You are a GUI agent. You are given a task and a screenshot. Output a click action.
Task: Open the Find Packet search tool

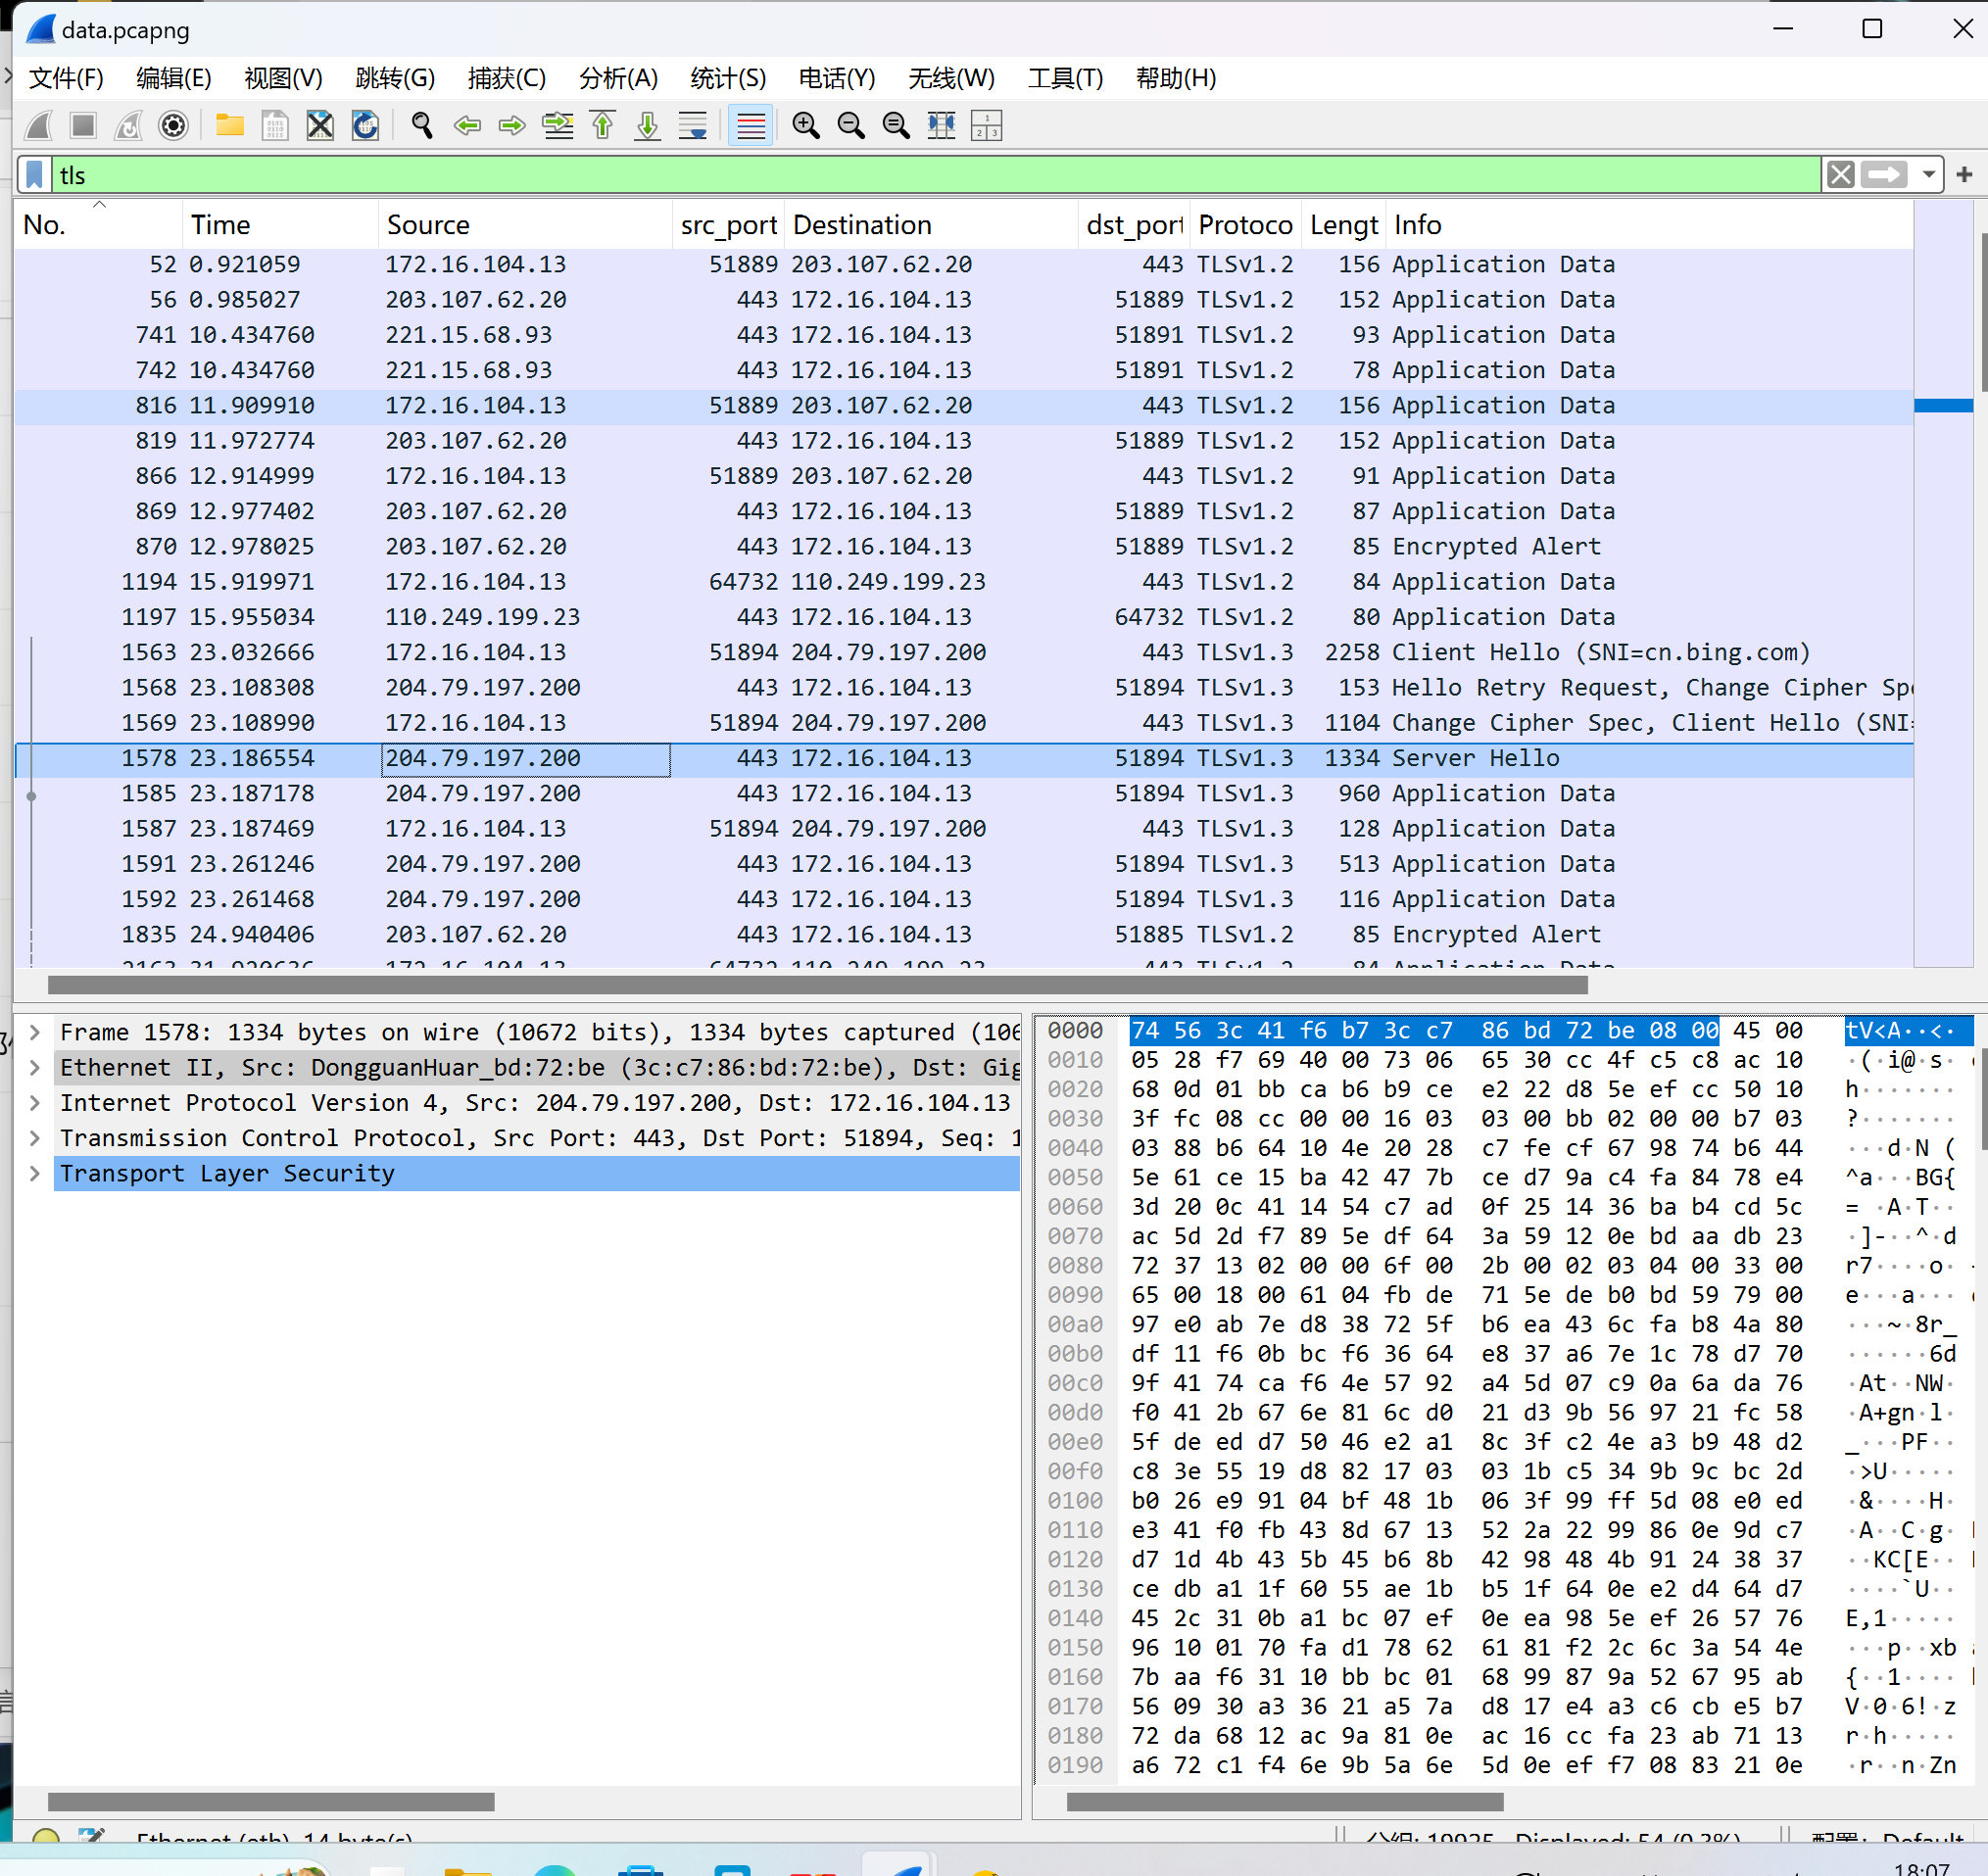coord(421,125)
